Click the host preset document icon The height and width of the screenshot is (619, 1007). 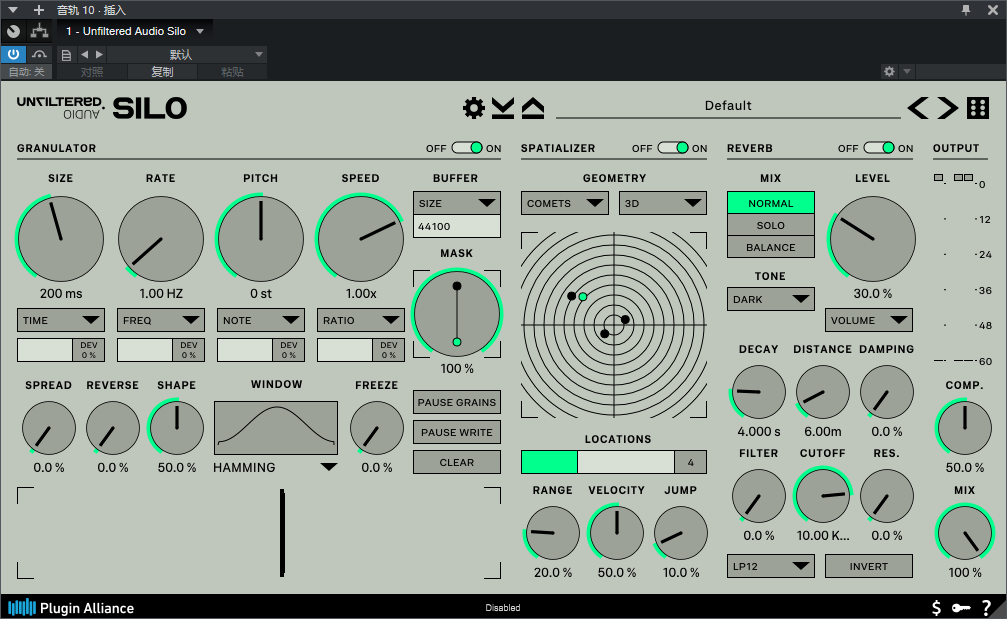coord(66,55)
